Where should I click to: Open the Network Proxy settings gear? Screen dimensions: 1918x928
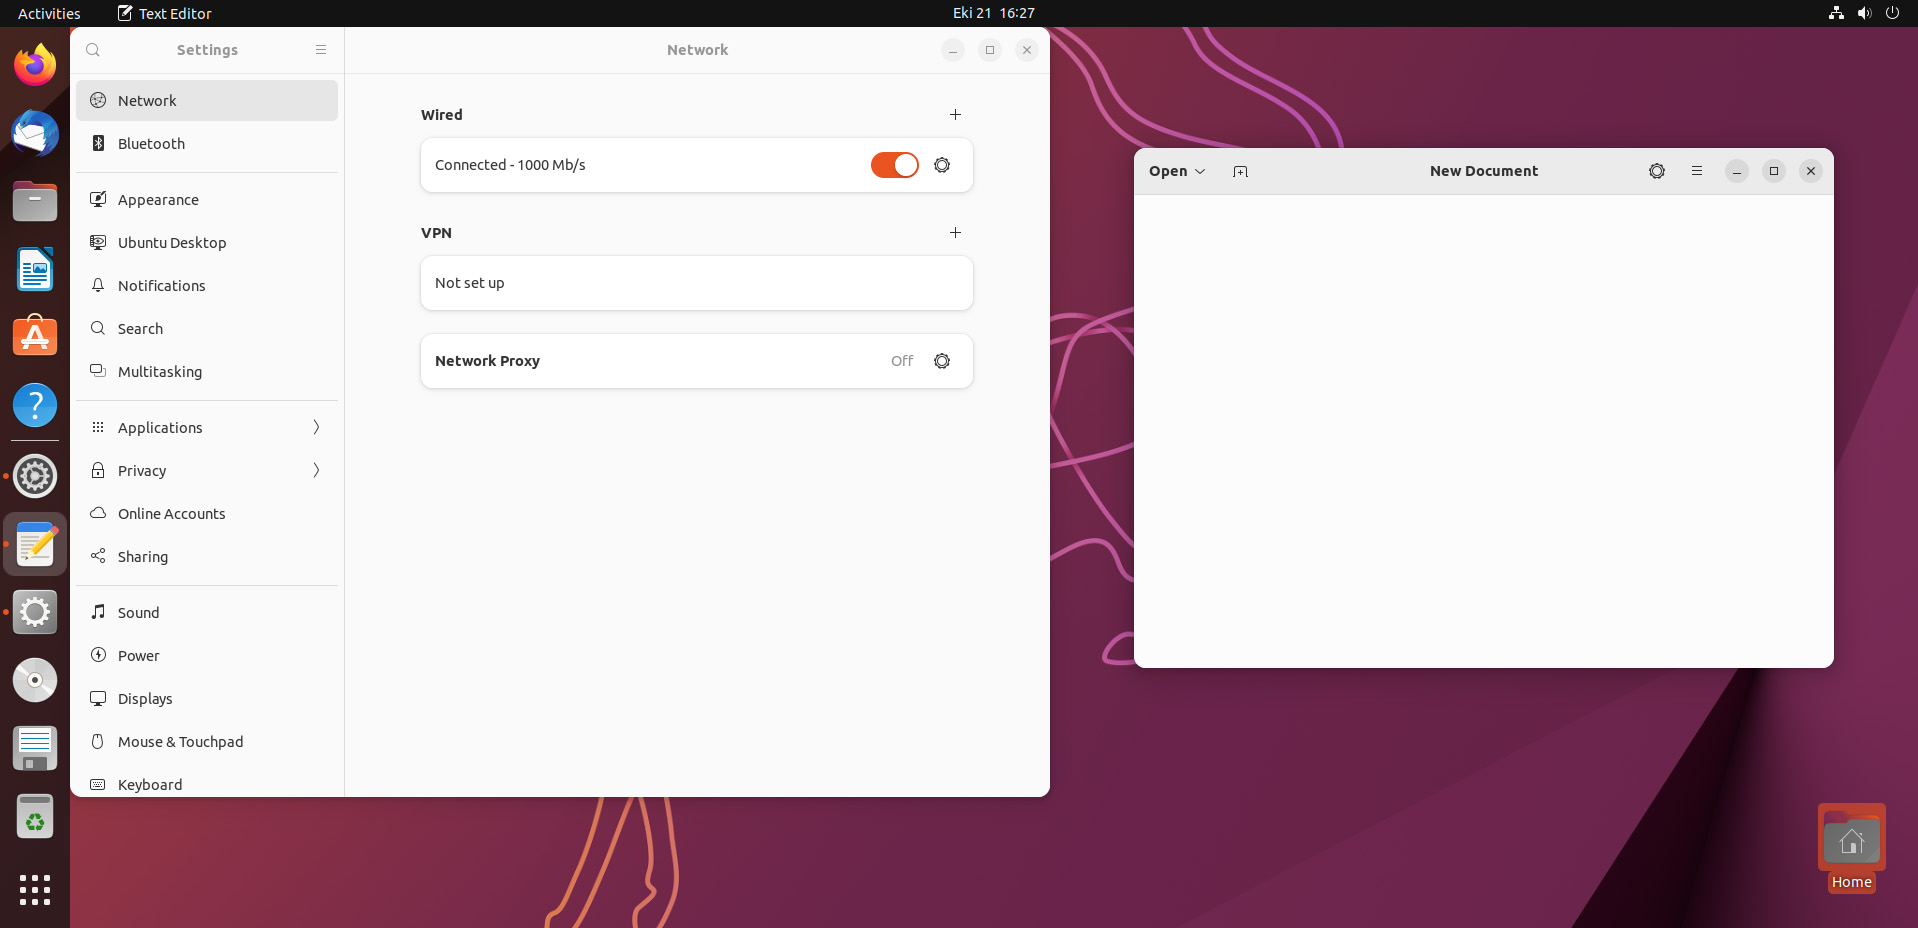coord(941,361)
